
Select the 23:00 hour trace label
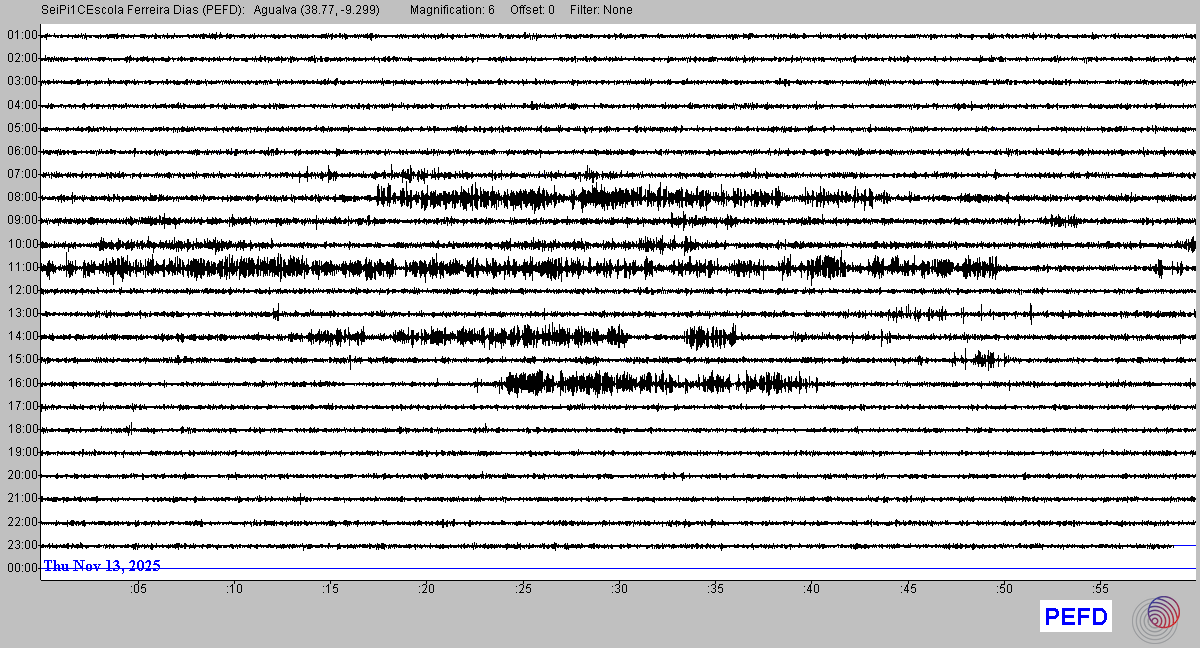pyautogui.click(x=21, y=545)
